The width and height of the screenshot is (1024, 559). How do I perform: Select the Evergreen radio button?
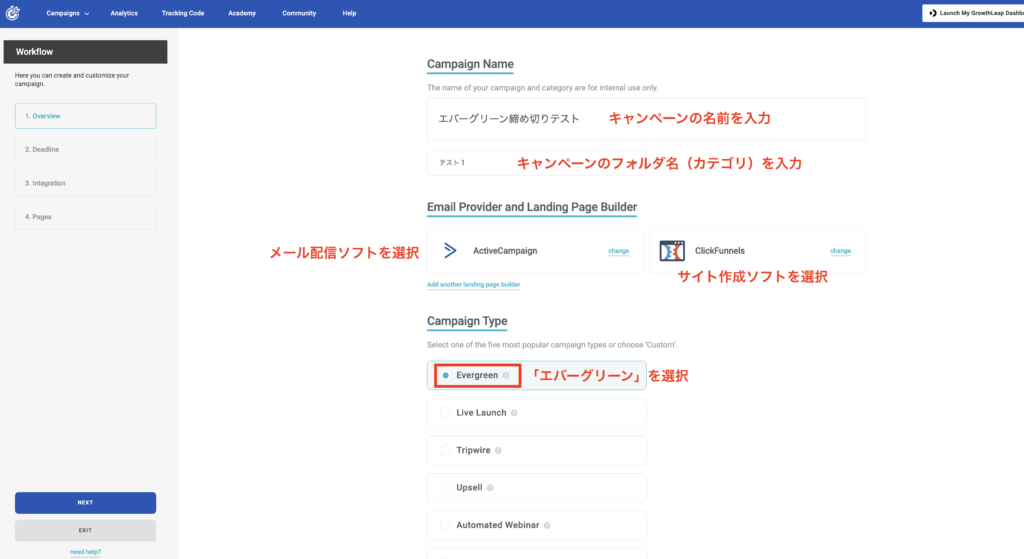445,375
